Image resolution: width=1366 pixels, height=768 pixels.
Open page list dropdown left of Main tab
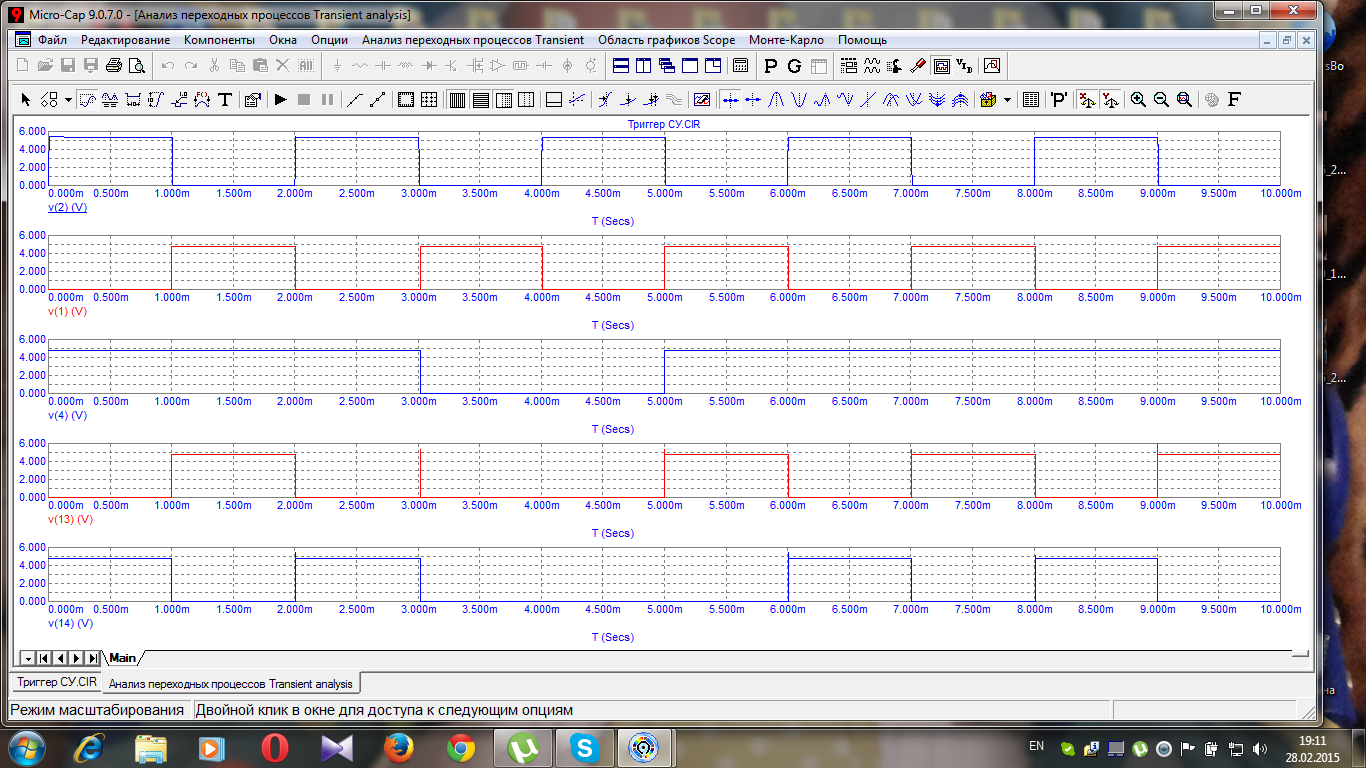click(x=28, y=658)
